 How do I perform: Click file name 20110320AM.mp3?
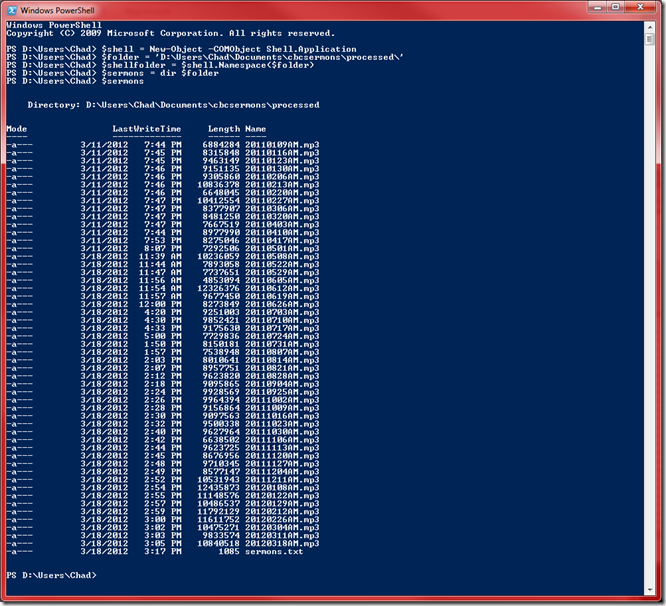coord(282,216)
